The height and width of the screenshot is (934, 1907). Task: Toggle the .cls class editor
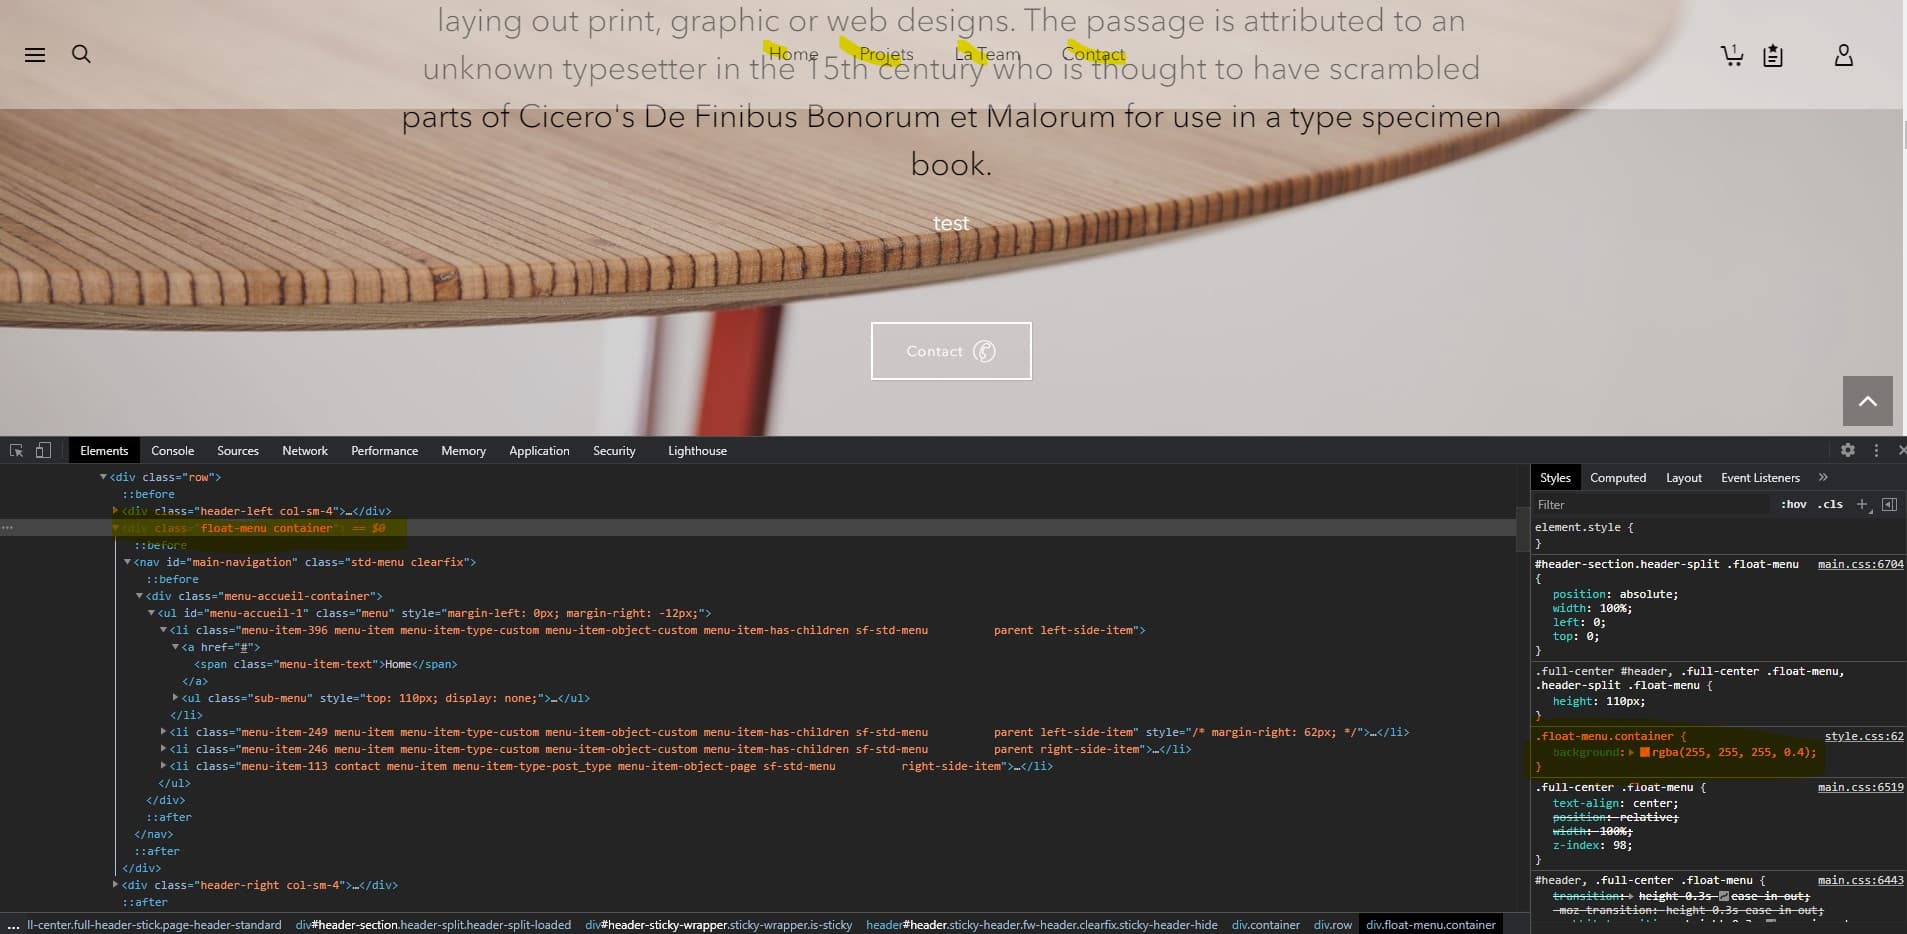pos(1830,505)
